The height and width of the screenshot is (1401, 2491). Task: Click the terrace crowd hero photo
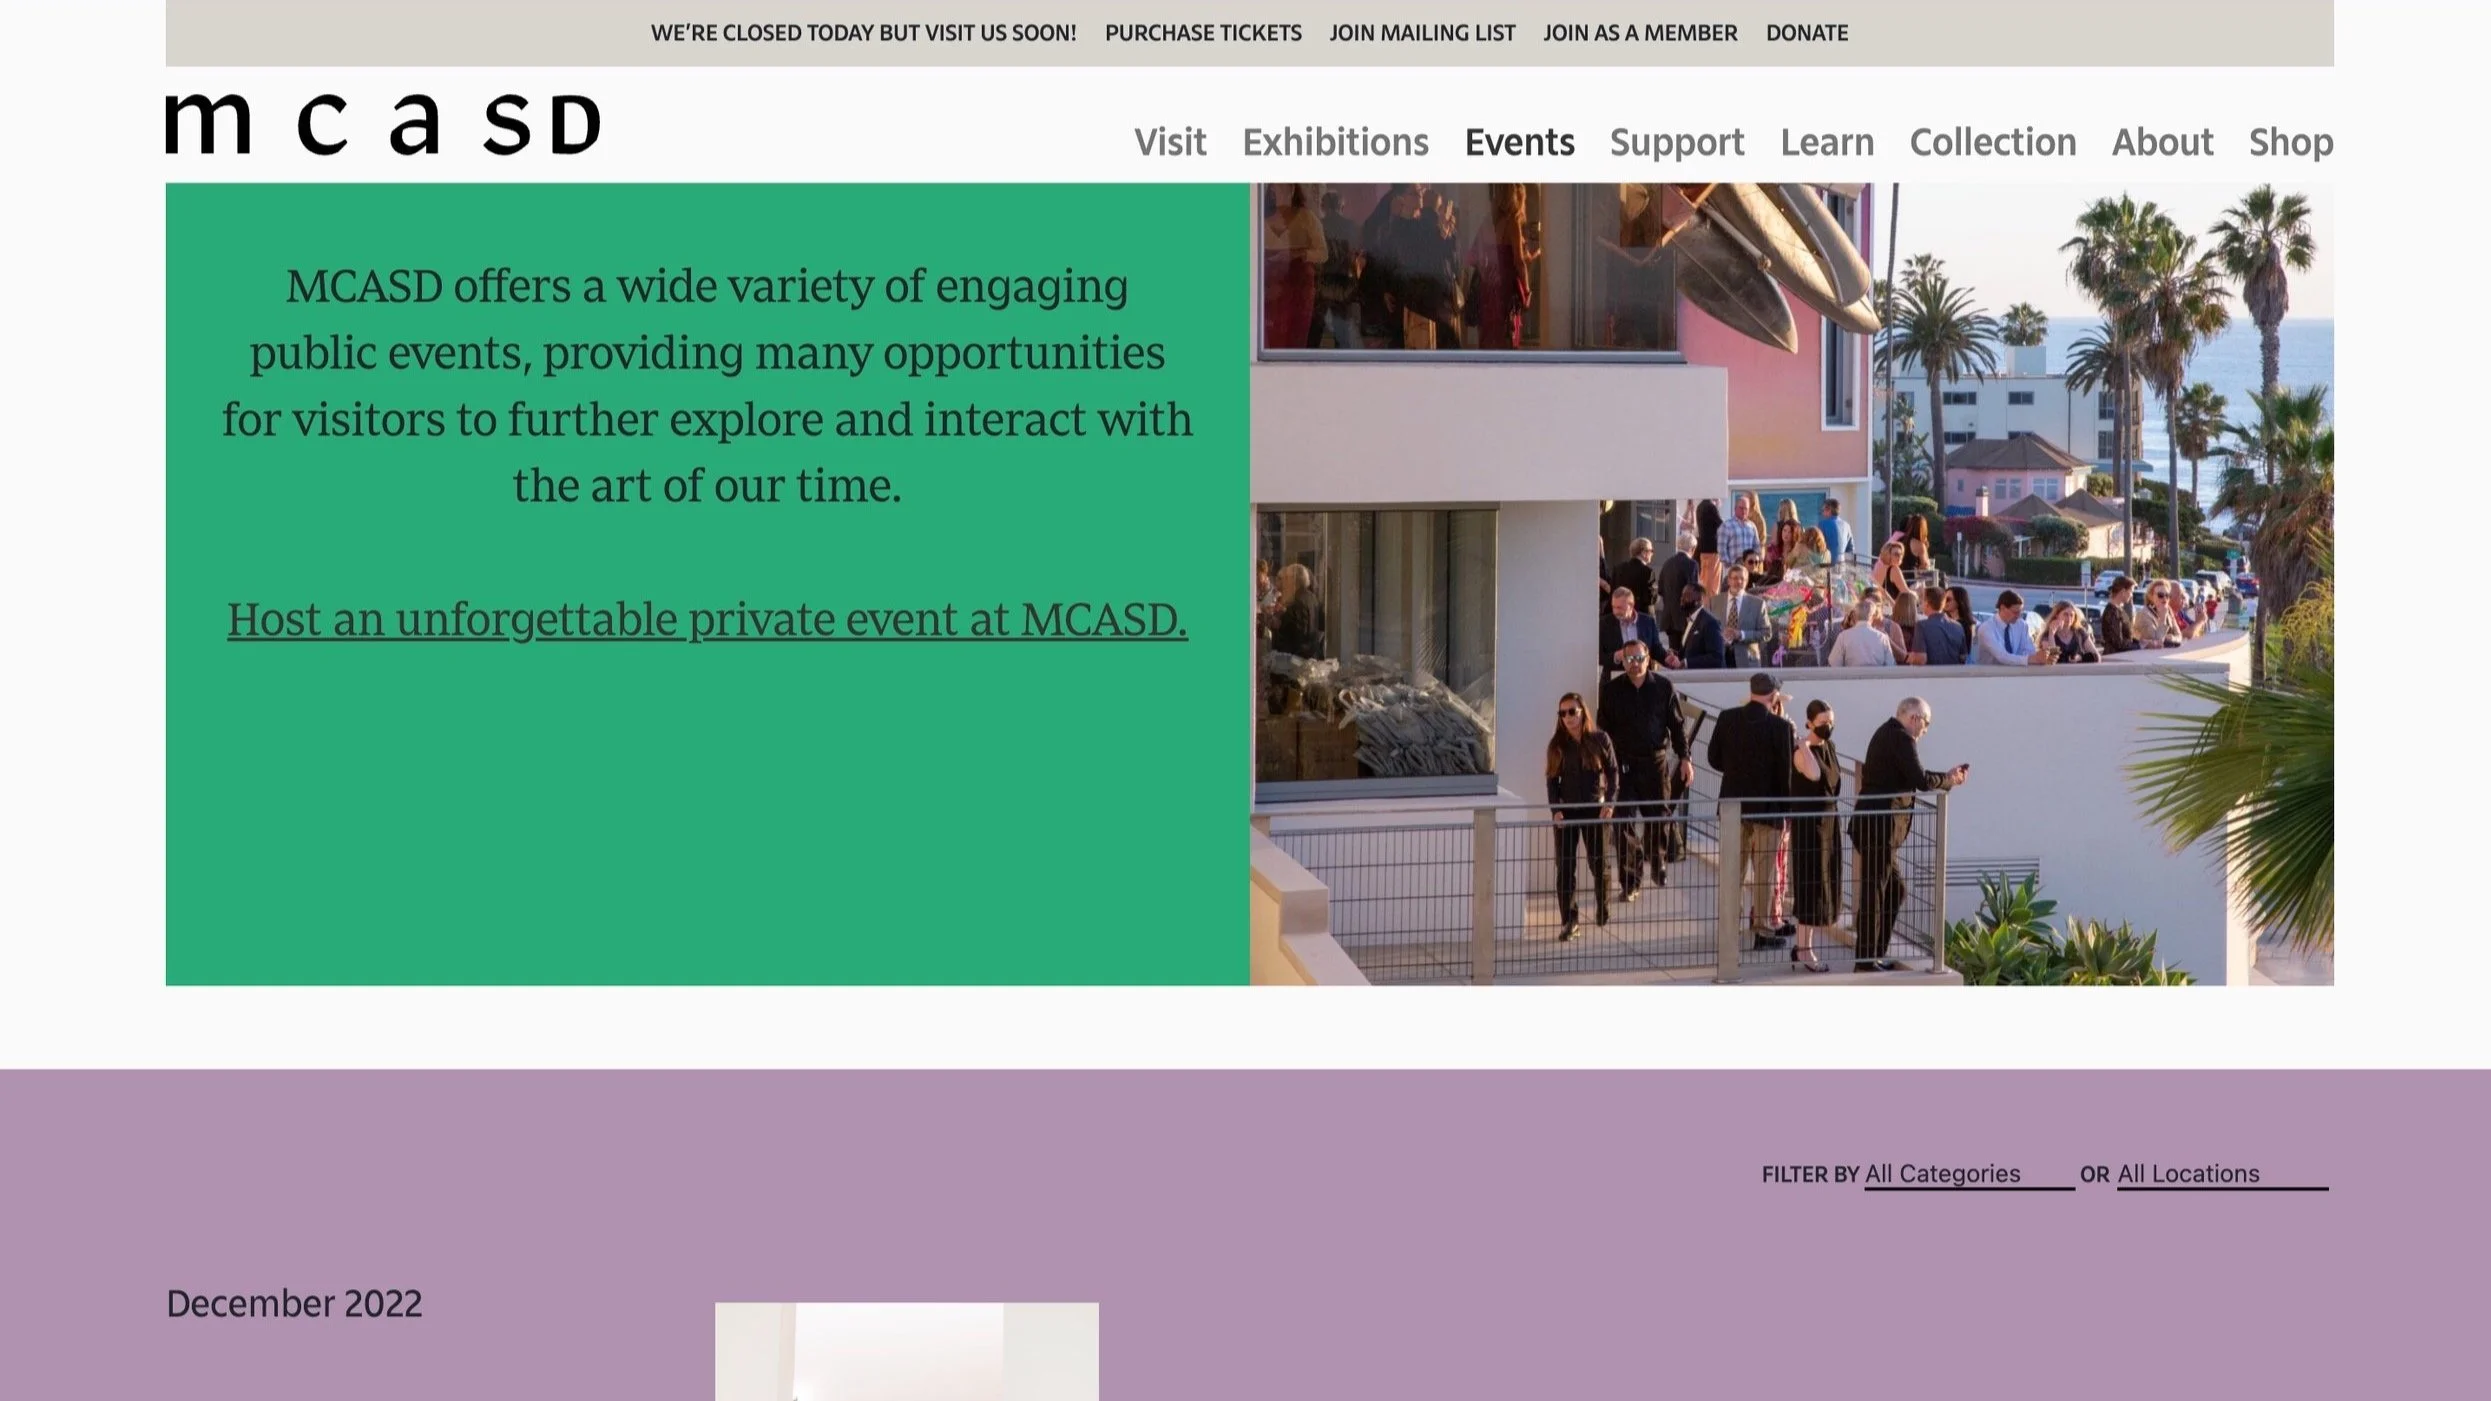pos(1790,584)
